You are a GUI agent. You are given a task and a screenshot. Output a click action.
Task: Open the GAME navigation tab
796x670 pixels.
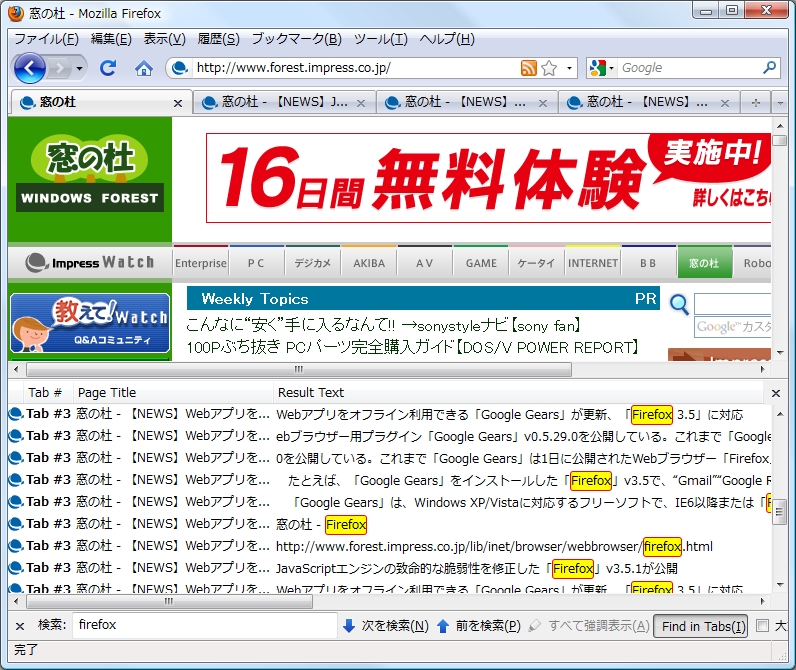pyautogui.click(x=481, y=263)
